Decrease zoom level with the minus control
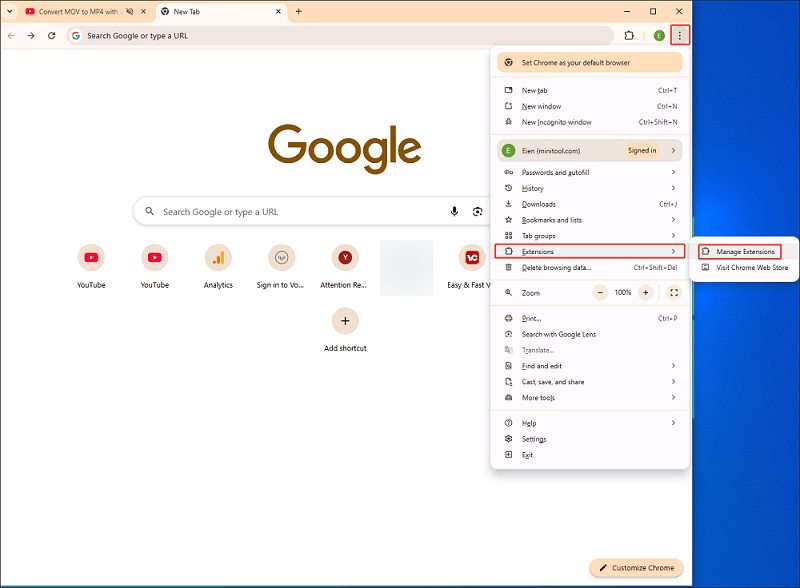 600,293
